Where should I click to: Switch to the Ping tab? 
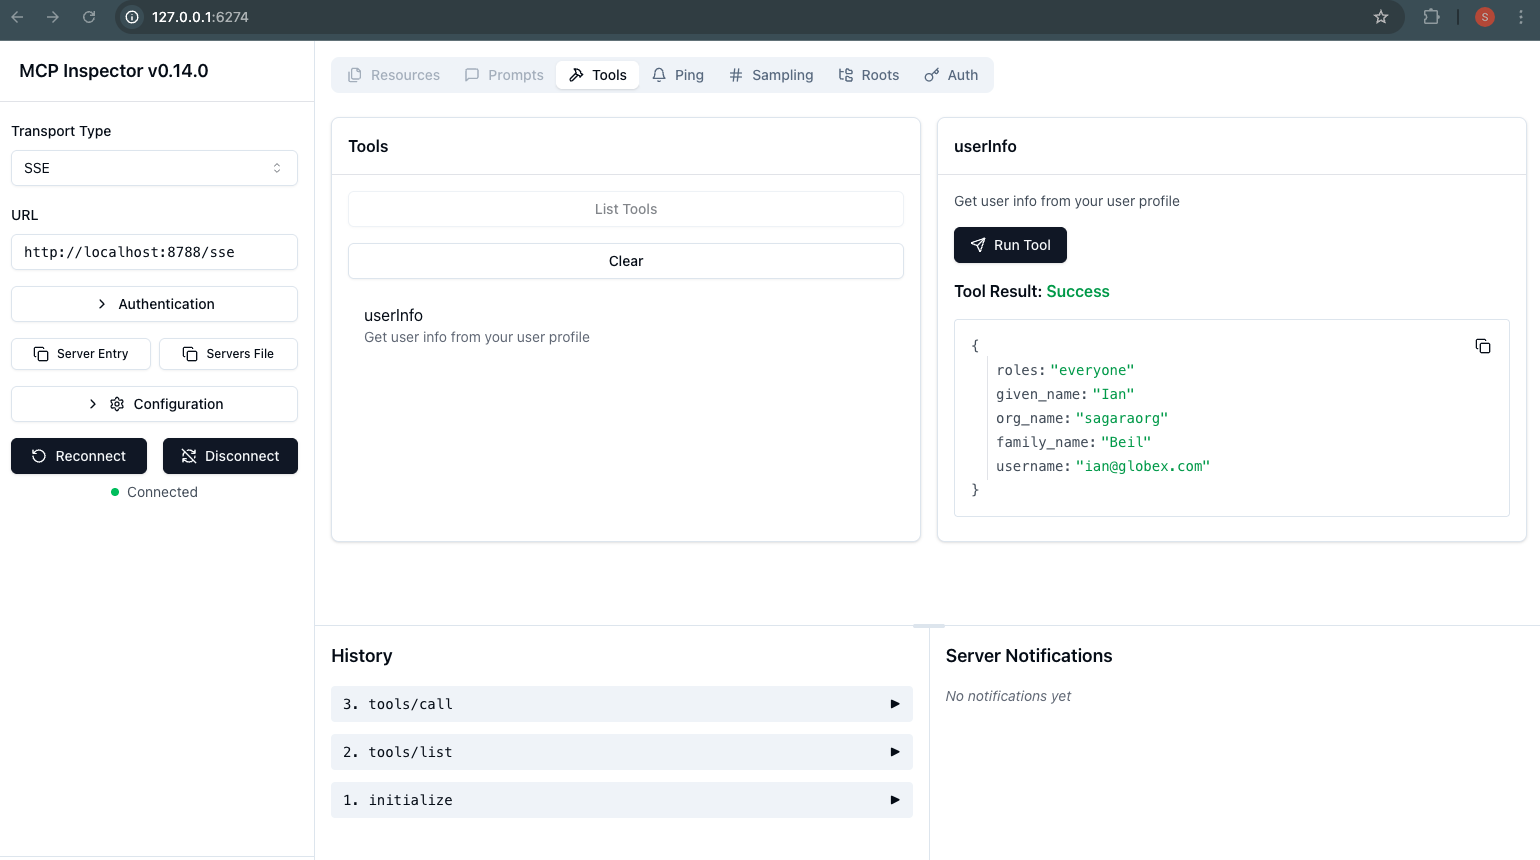pos(678,75)
